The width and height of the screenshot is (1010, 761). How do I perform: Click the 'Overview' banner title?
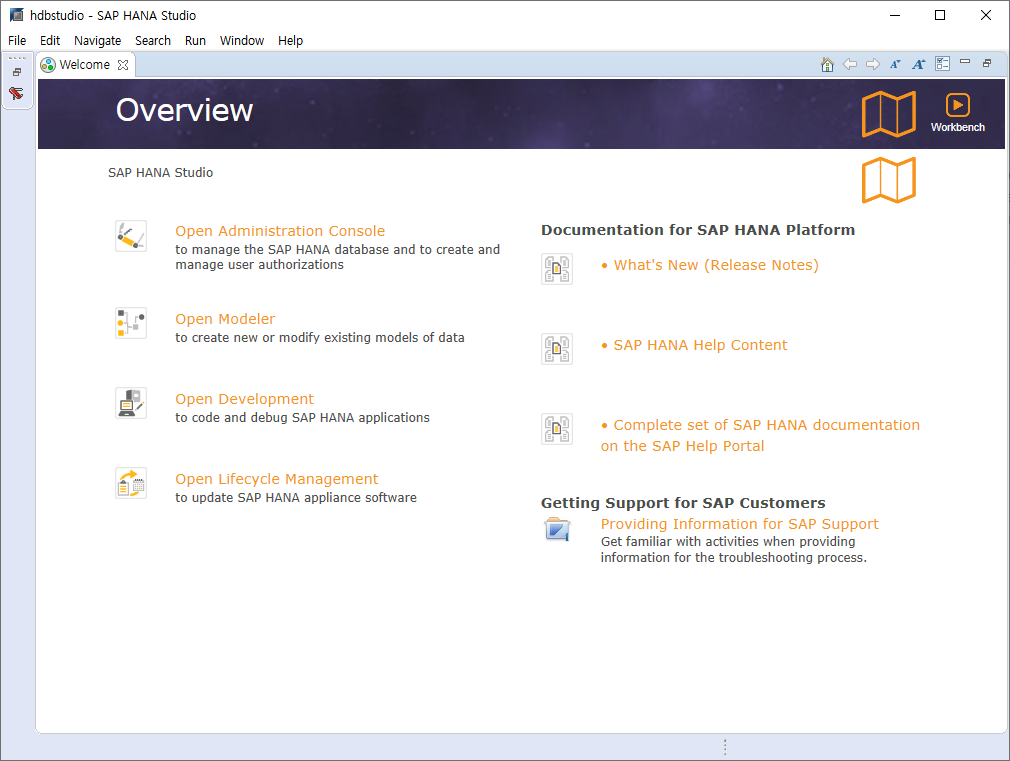(184, 110)
